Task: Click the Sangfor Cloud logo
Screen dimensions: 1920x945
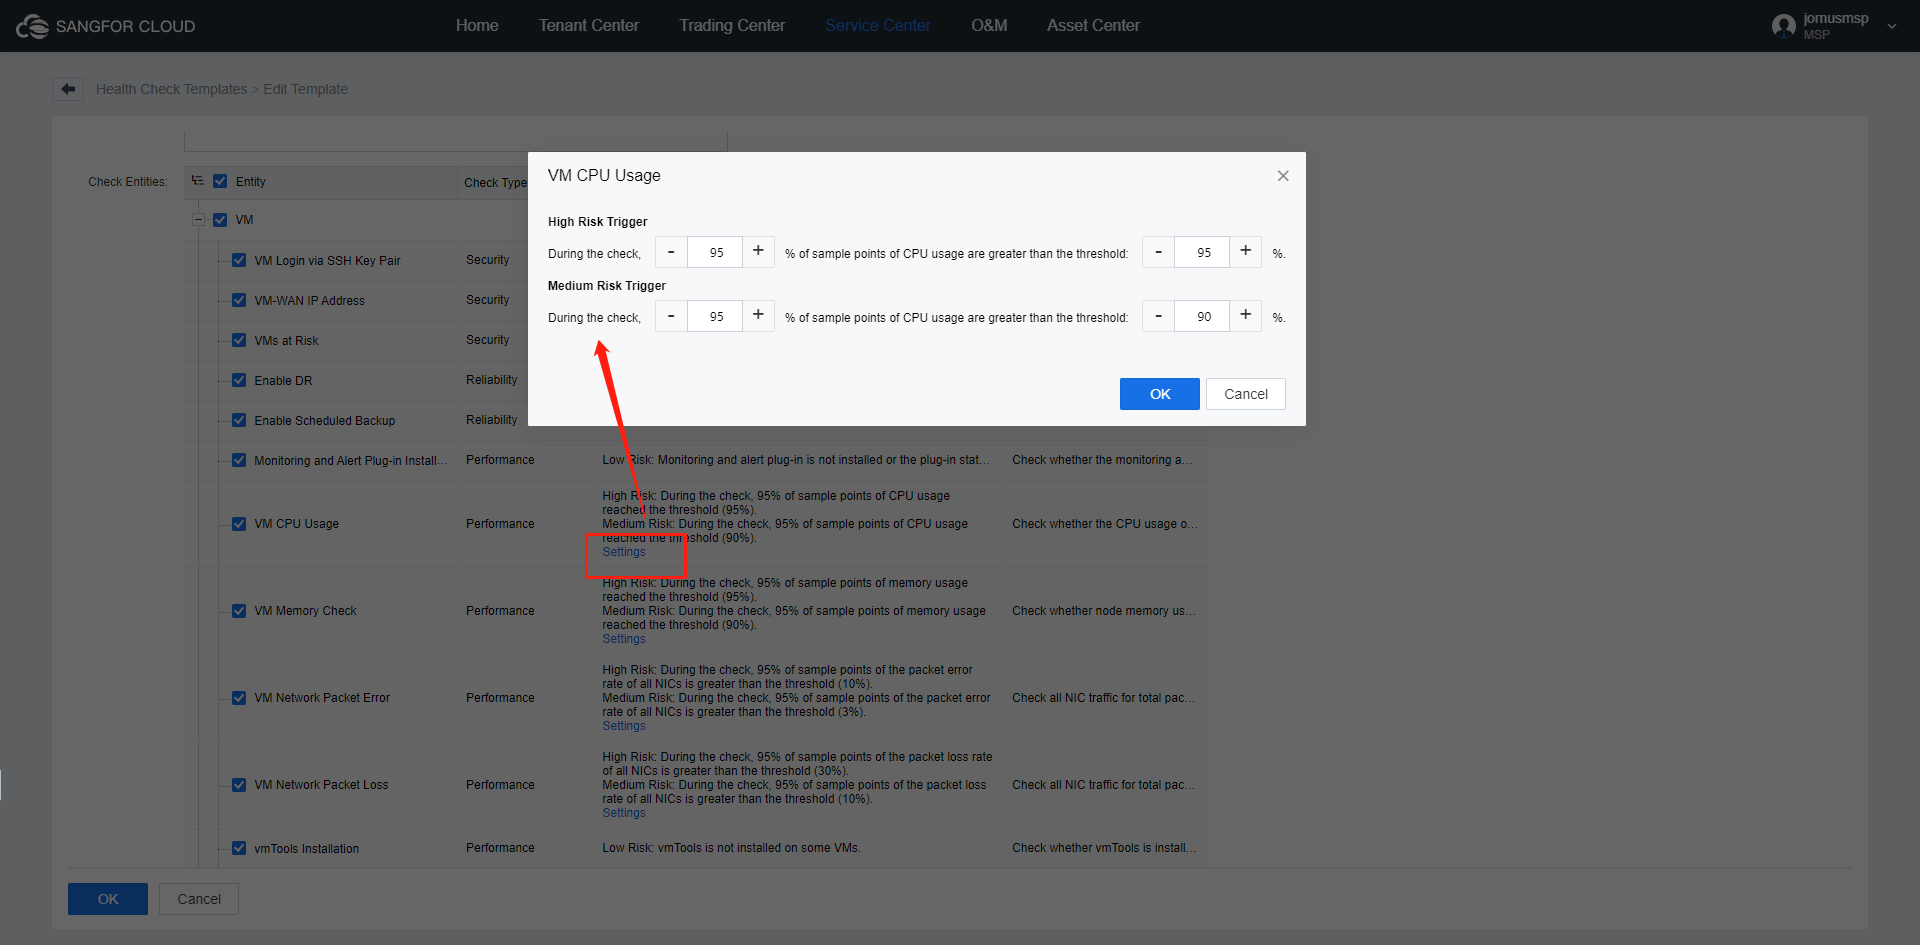Action: pyautogui.click(x=105, y=26)
